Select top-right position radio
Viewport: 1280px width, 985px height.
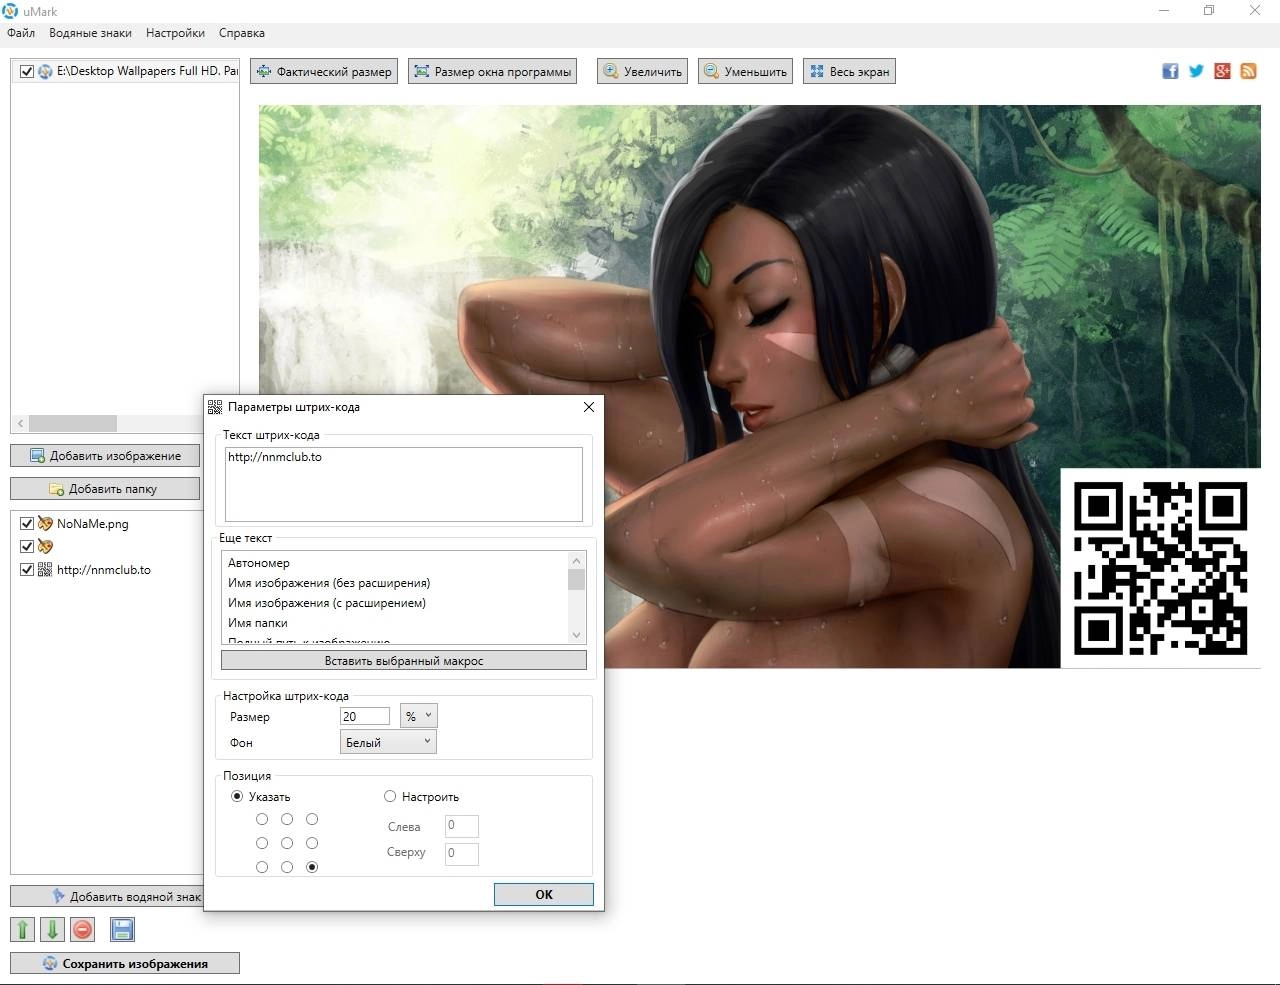tap(312, 819)
